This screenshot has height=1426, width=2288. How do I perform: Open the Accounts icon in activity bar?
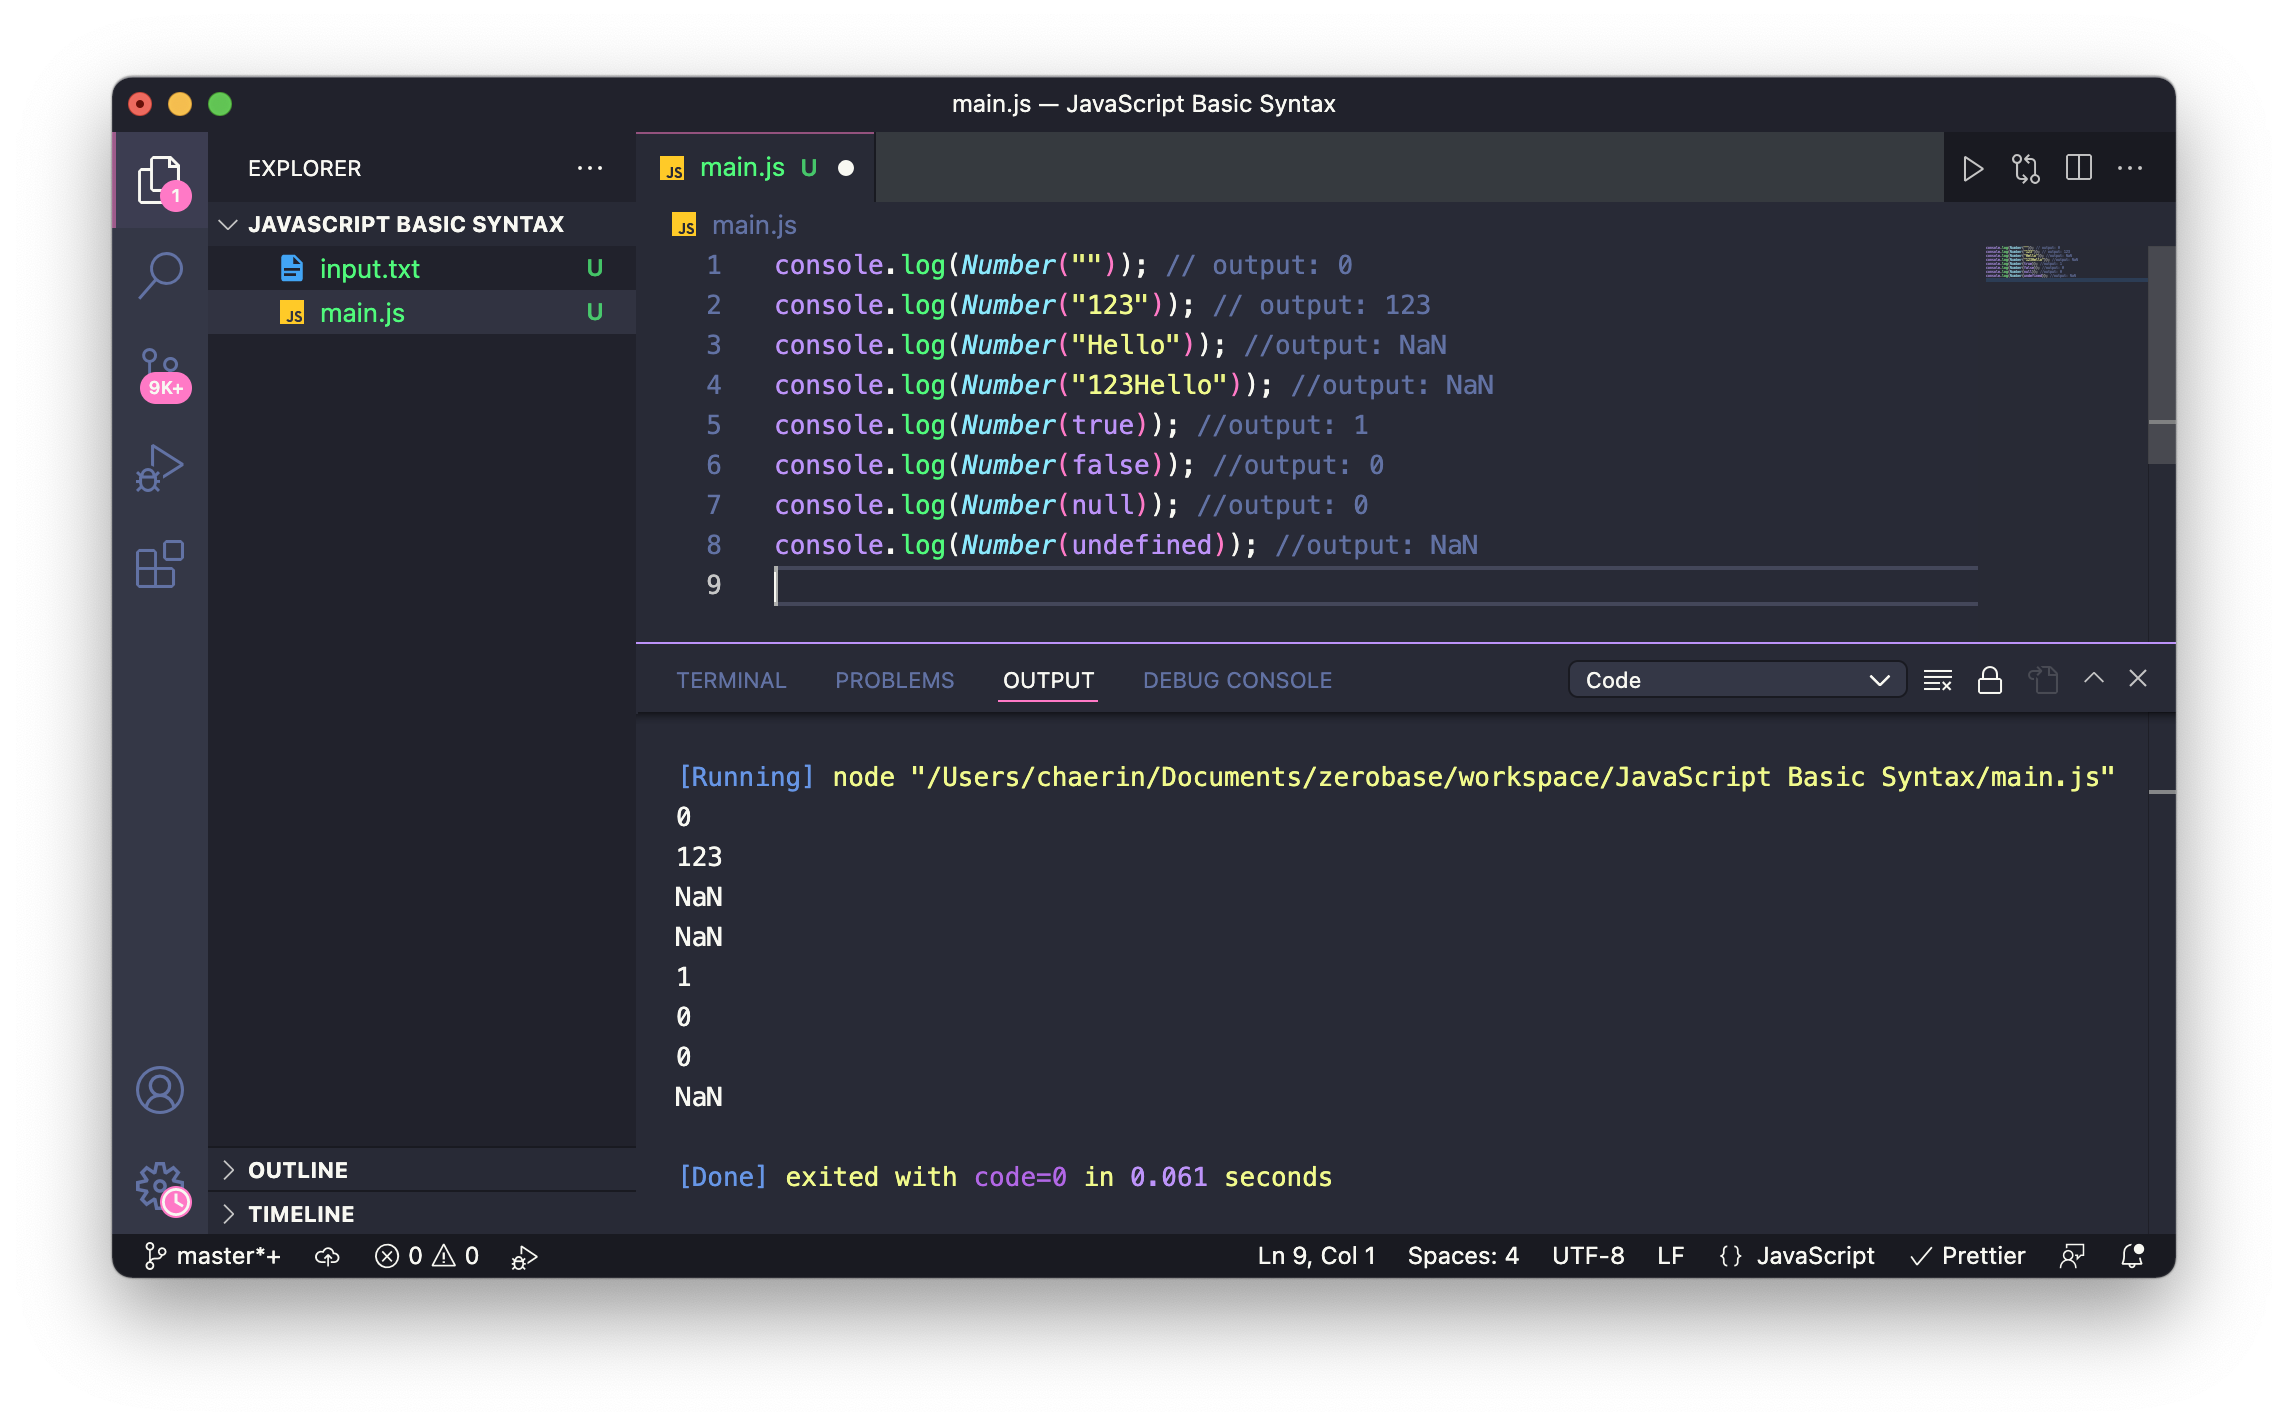tap(160, 1090)
